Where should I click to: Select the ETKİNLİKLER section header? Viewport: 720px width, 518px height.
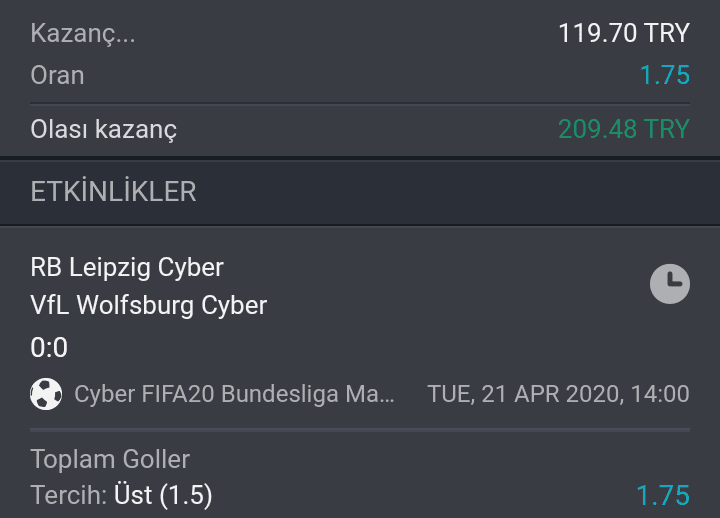[x=113, y=191]
